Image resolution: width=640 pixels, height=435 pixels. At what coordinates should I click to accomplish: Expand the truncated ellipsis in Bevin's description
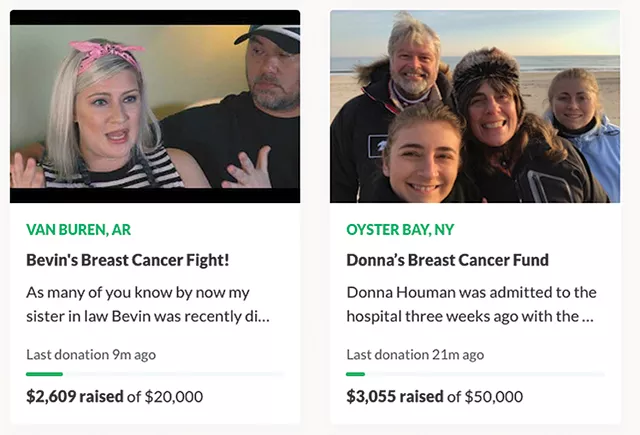(x=263, y=317)
